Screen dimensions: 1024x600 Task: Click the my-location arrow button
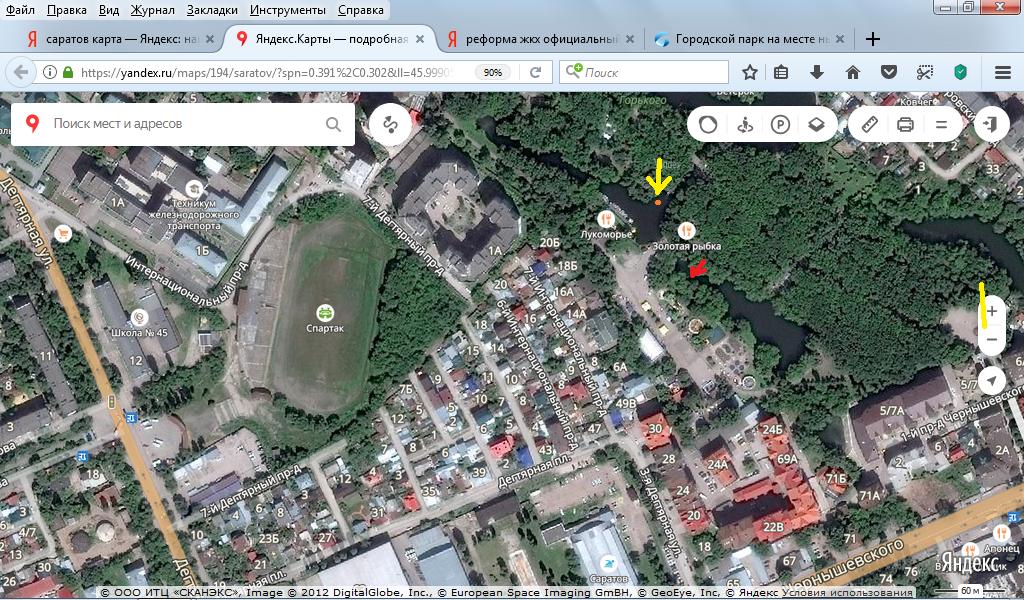point(991,380)
